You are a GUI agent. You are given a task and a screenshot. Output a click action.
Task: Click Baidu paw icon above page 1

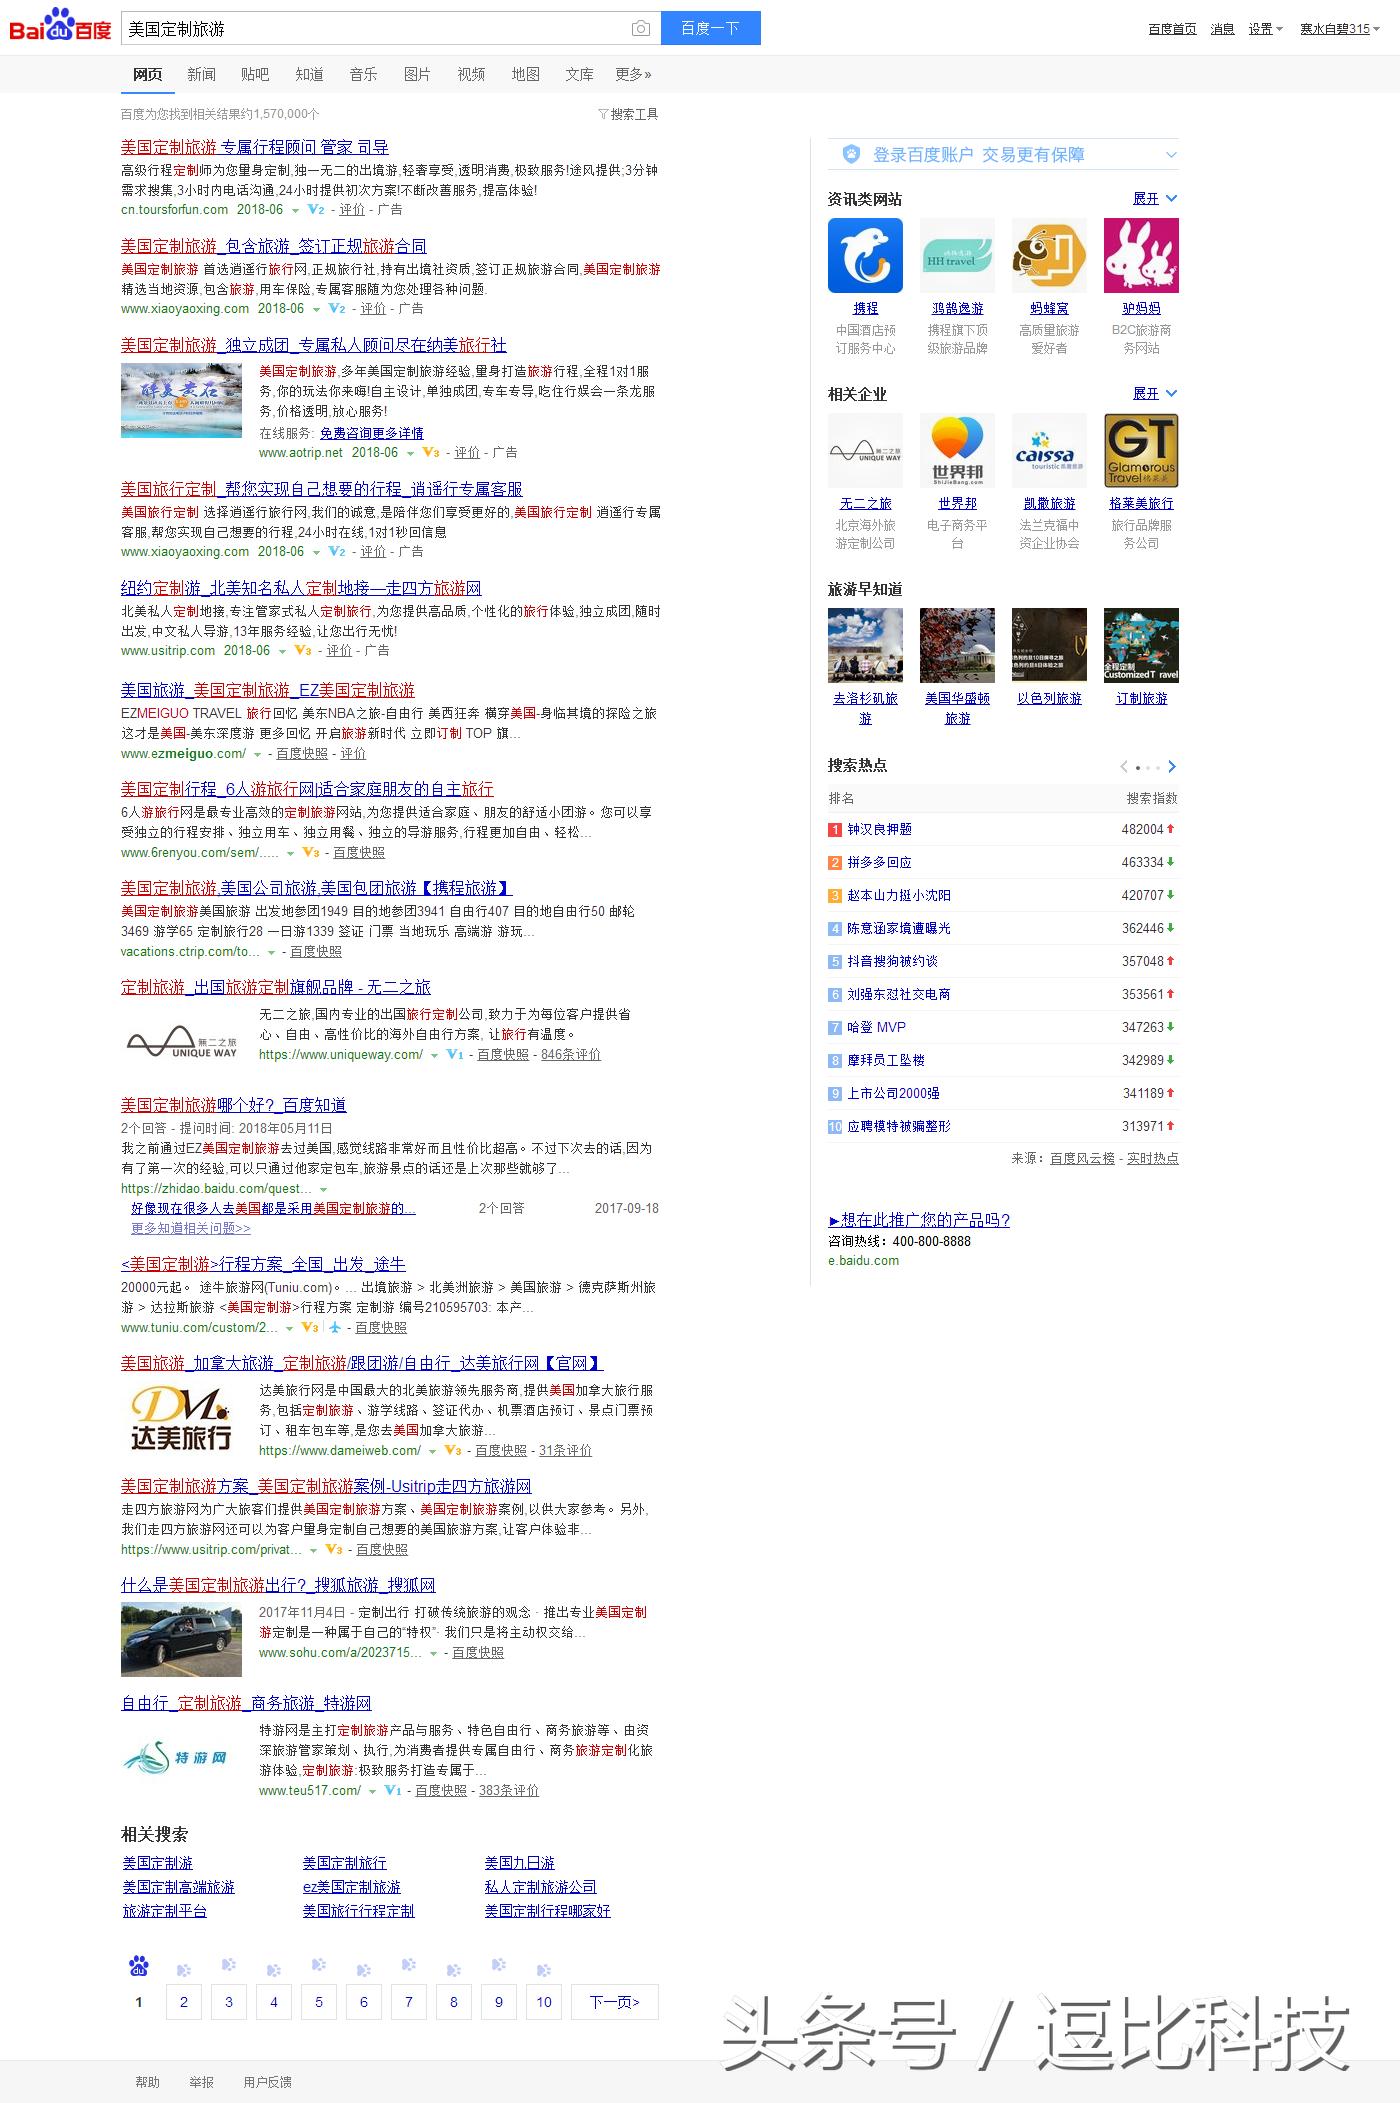click(x=139, y=1966)
